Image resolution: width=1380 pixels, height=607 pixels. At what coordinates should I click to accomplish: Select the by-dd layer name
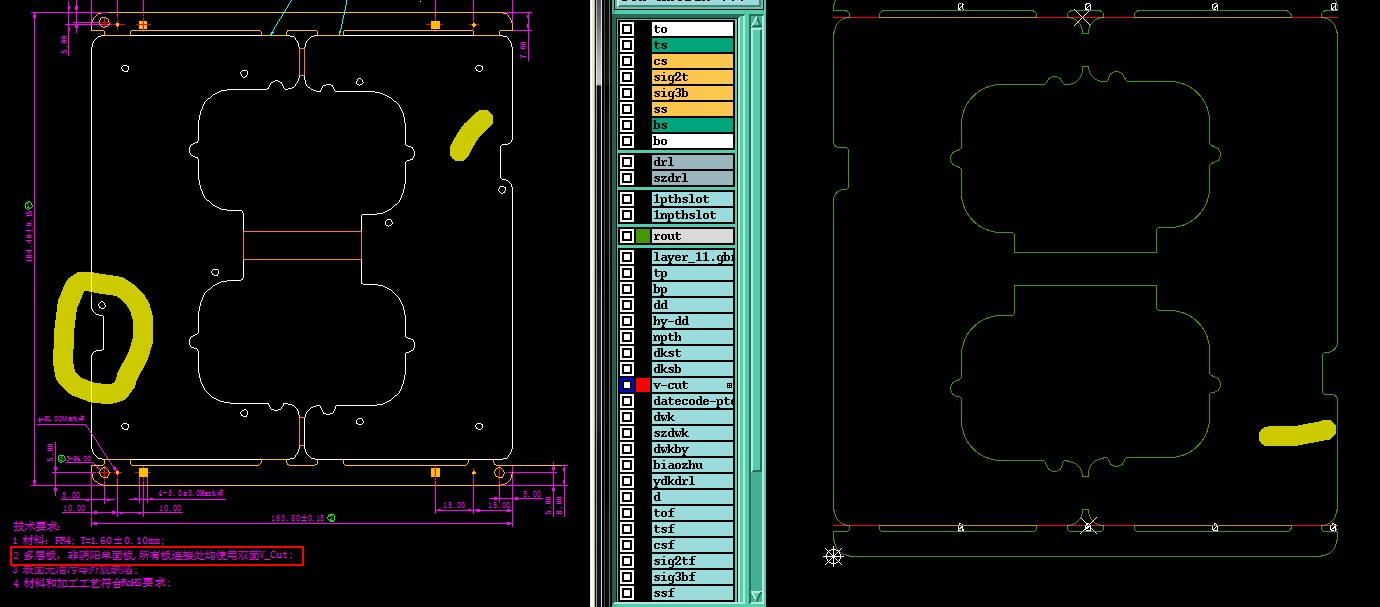tap(692, 321)
